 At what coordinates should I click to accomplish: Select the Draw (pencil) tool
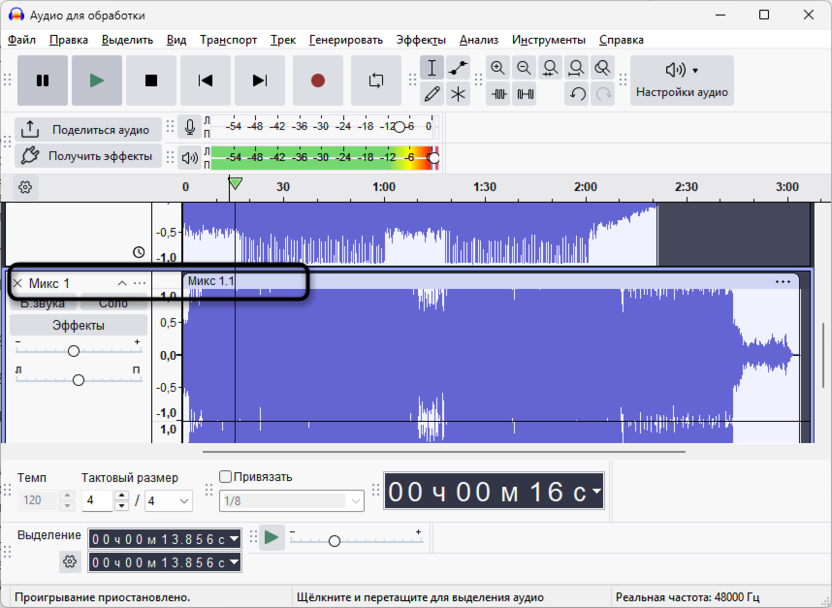[x=432, y=94]
